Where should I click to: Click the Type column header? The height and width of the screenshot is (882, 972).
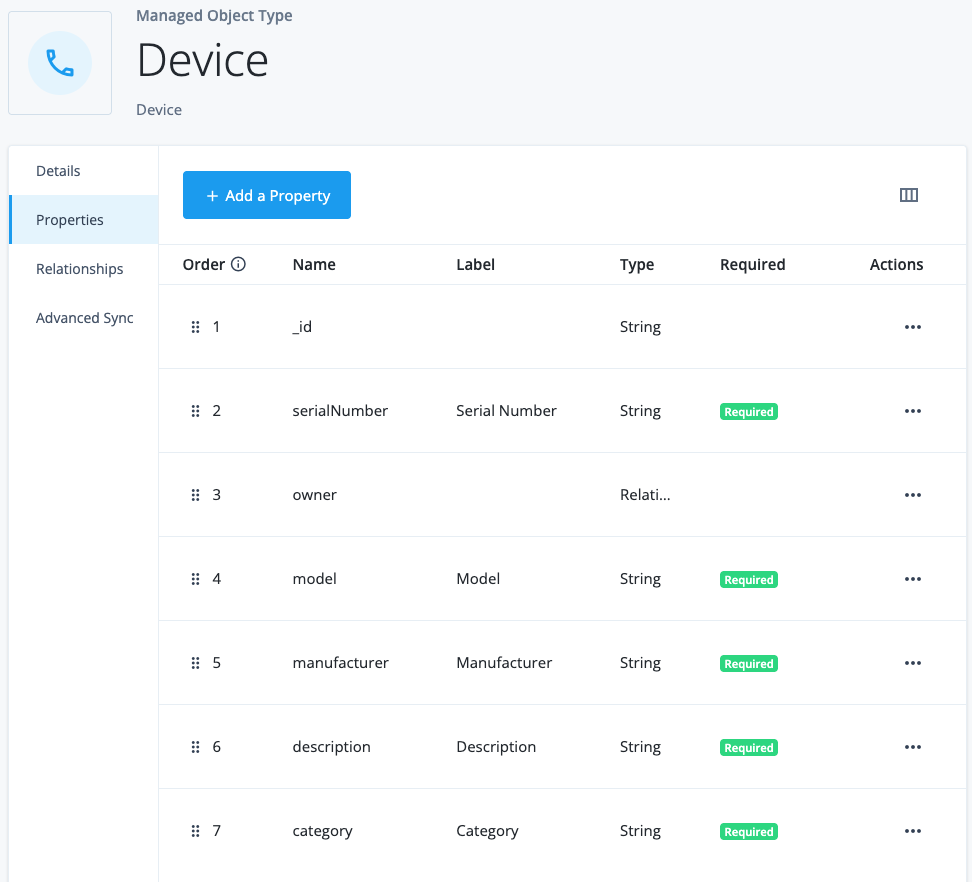click(637, 265)
